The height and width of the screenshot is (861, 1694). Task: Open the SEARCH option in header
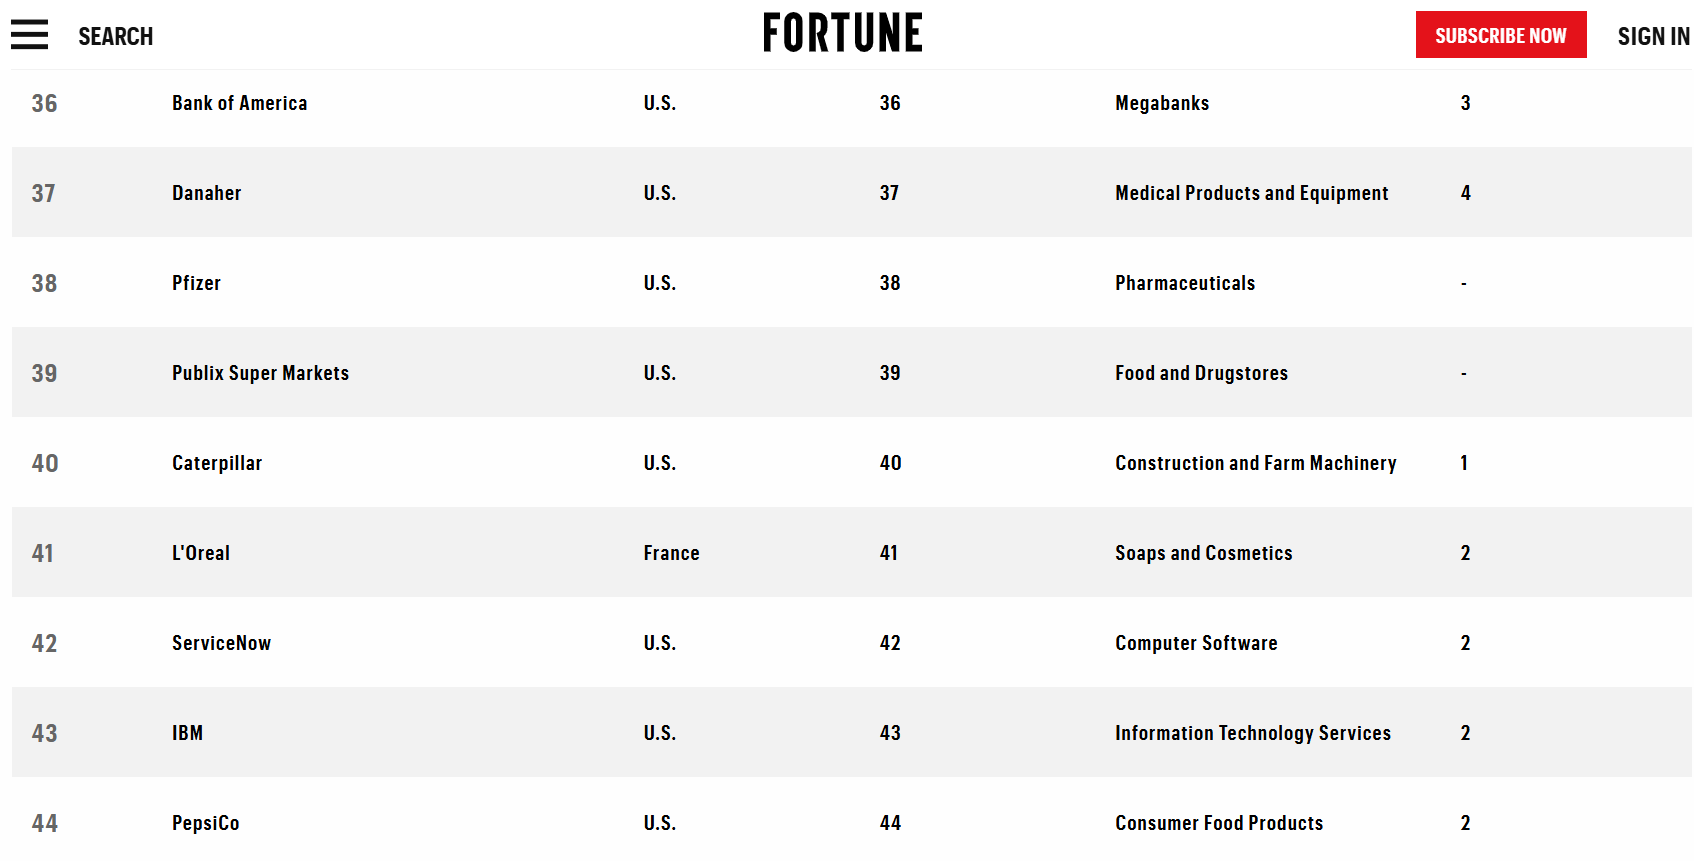point(116,37)
